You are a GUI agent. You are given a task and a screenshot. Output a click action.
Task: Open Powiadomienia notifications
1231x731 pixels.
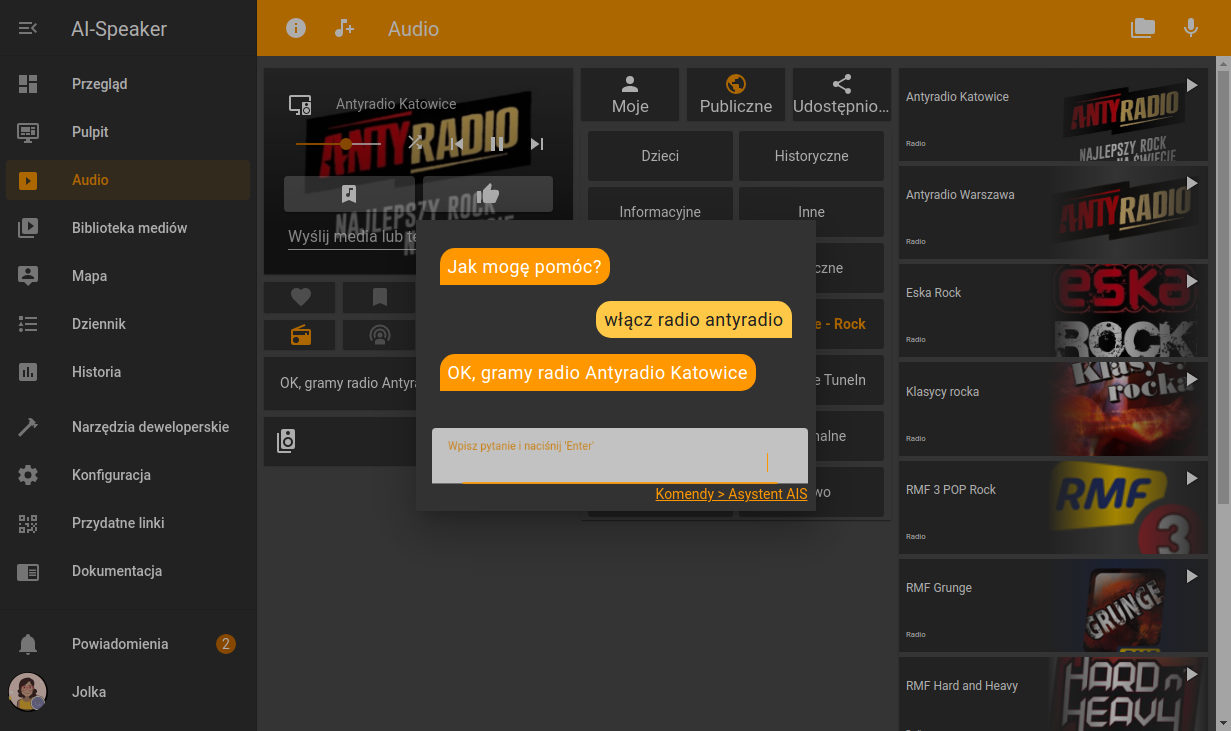[x=128, y=644]
